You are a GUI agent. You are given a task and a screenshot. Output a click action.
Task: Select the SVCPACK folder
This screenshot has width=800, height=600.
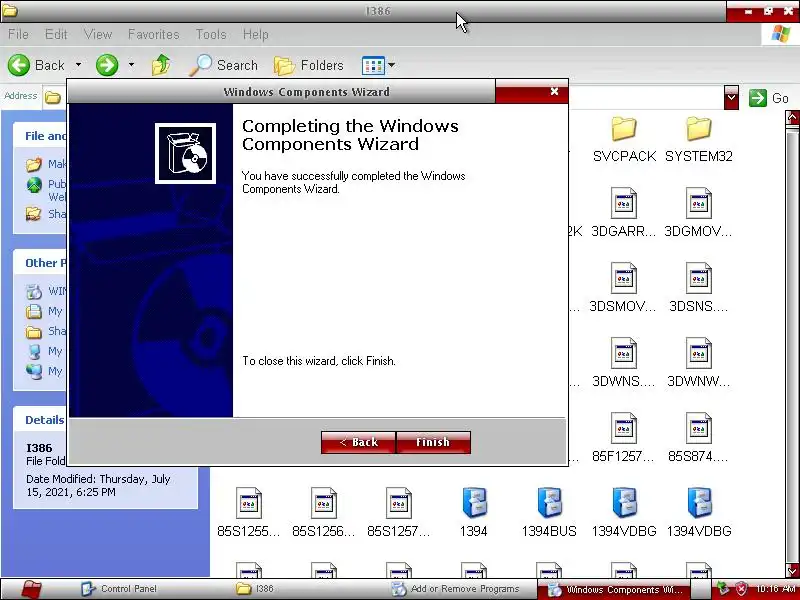(624, 140)
